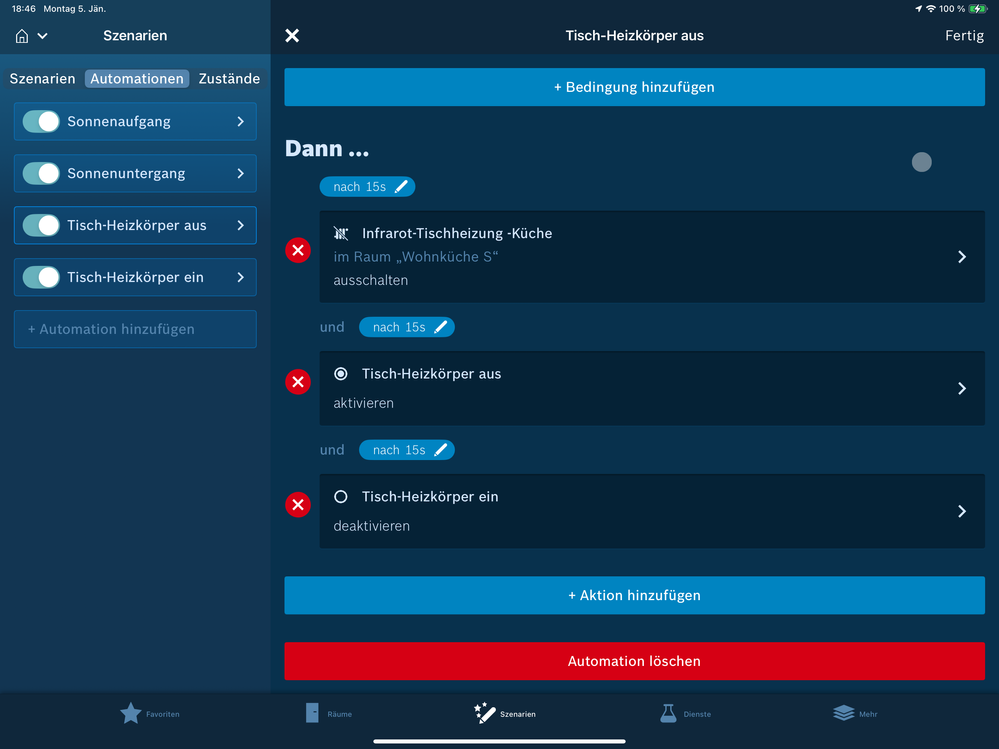Open Favoriten star icon in bottom bar
The height and width of the screenshot is (749, 999).
point(131,713)
